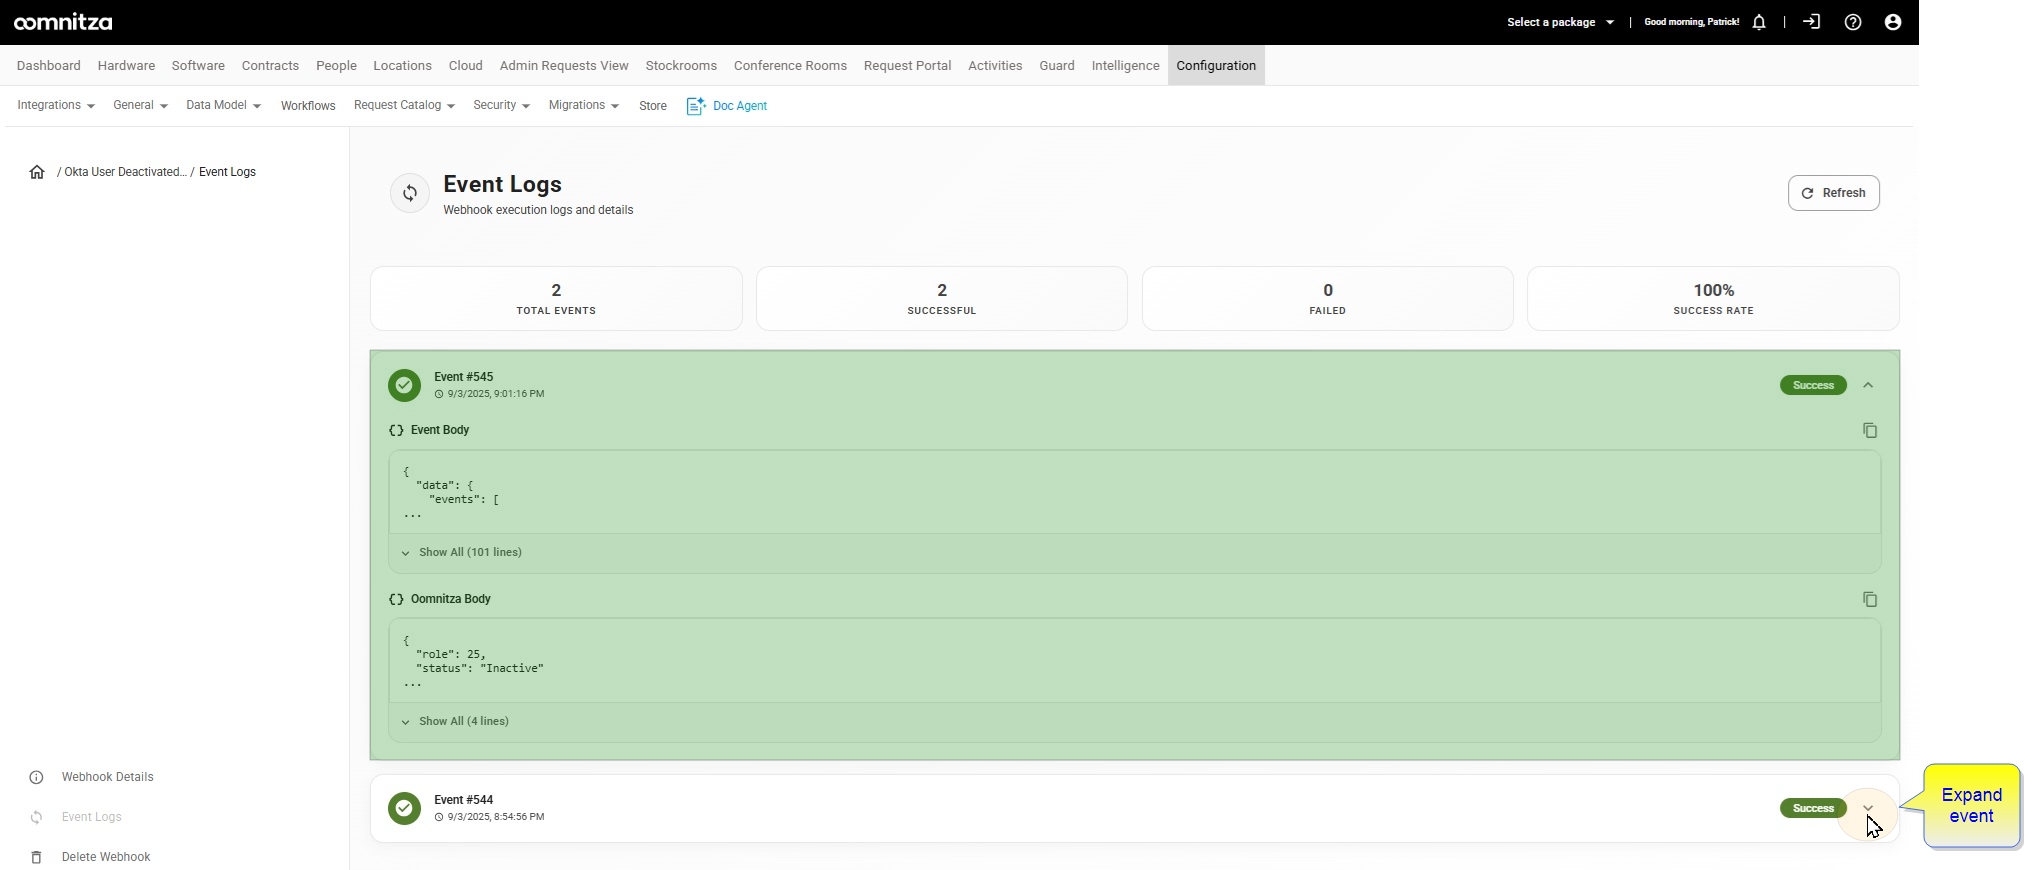Open the Integrations dropdown menu
This screenshot has width=2034, height=870.
(56, 105)
